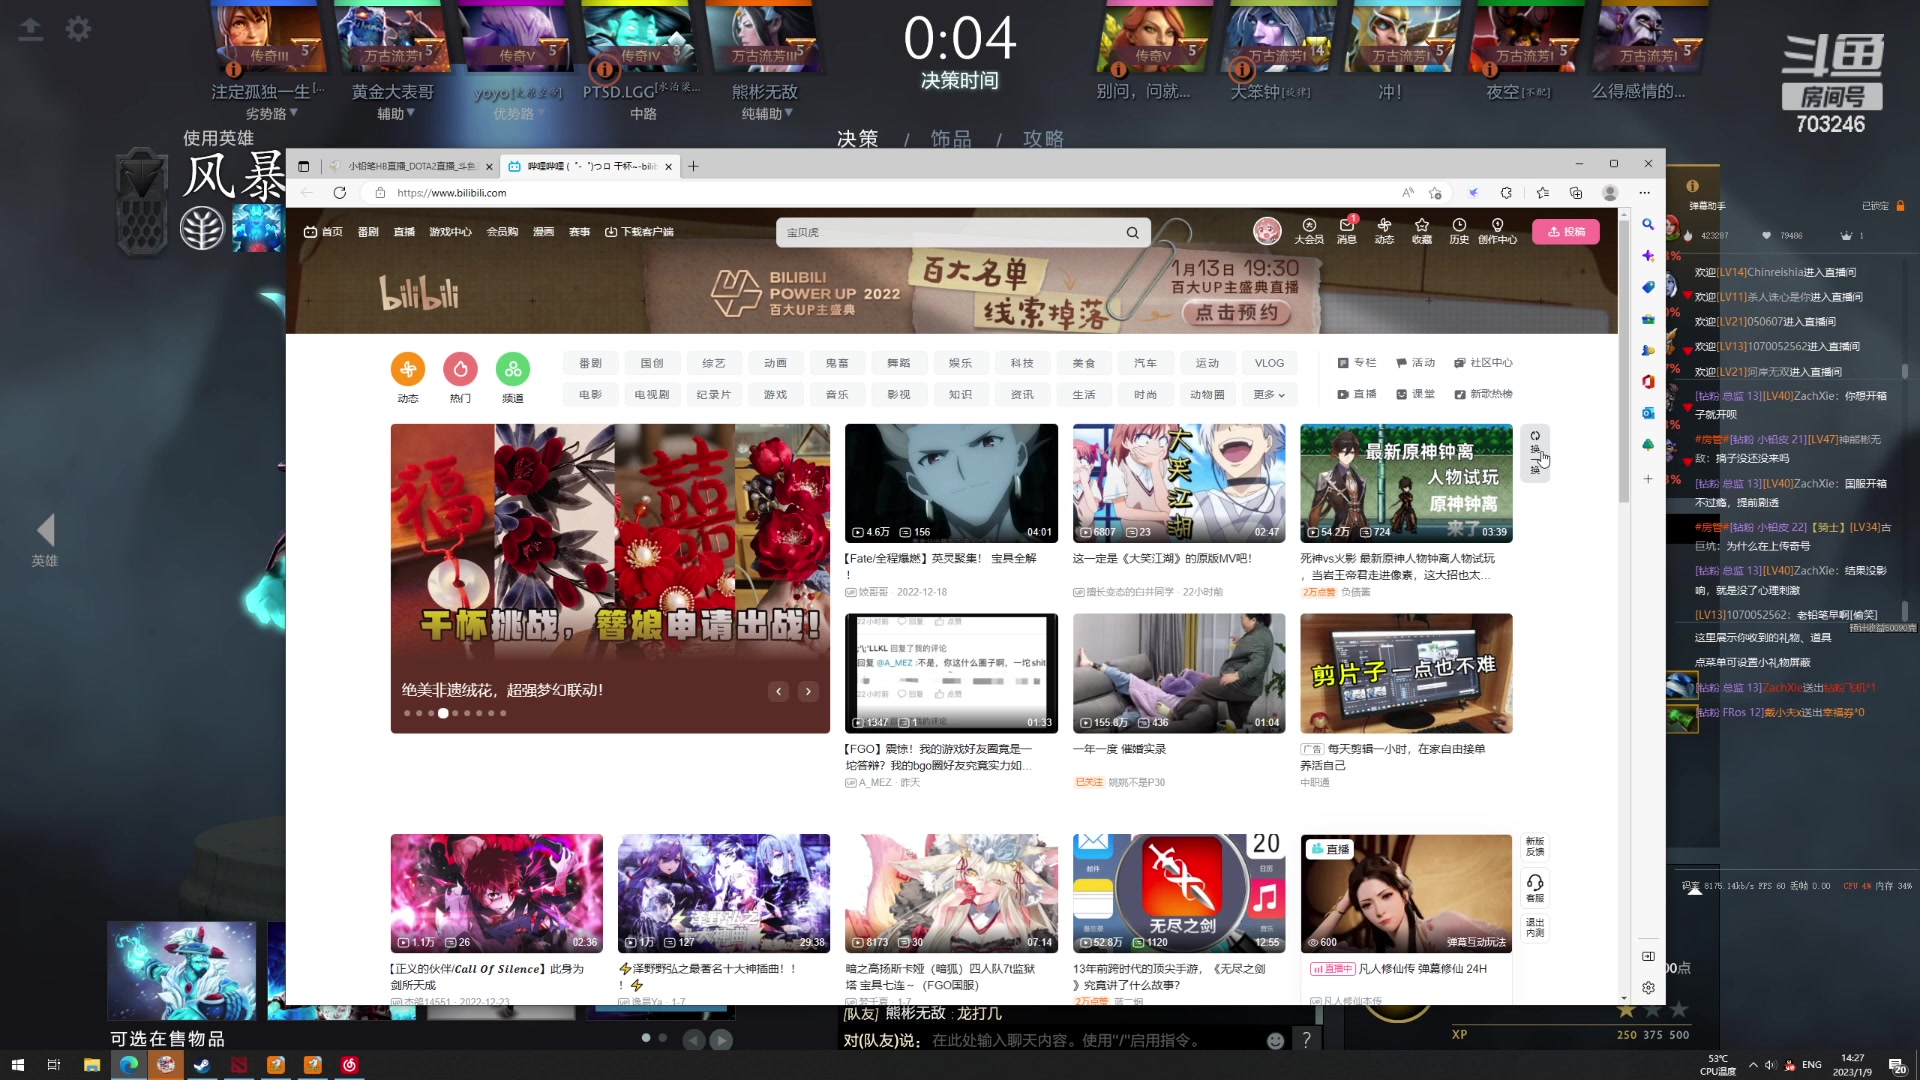Open 游戏中心 in bilibili nav
This screenshot has height=1080, width=1920.
coord(450,232)
